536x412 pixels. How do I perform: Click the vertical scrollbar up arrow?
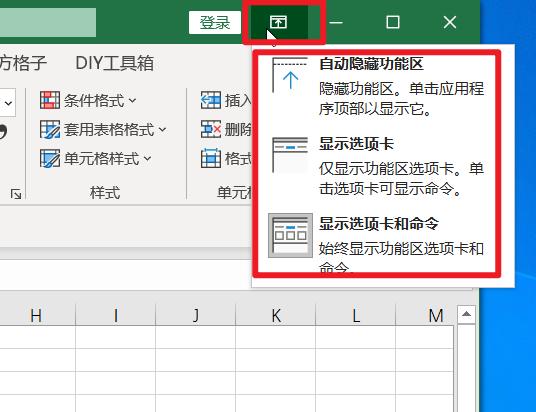[466, 314]
